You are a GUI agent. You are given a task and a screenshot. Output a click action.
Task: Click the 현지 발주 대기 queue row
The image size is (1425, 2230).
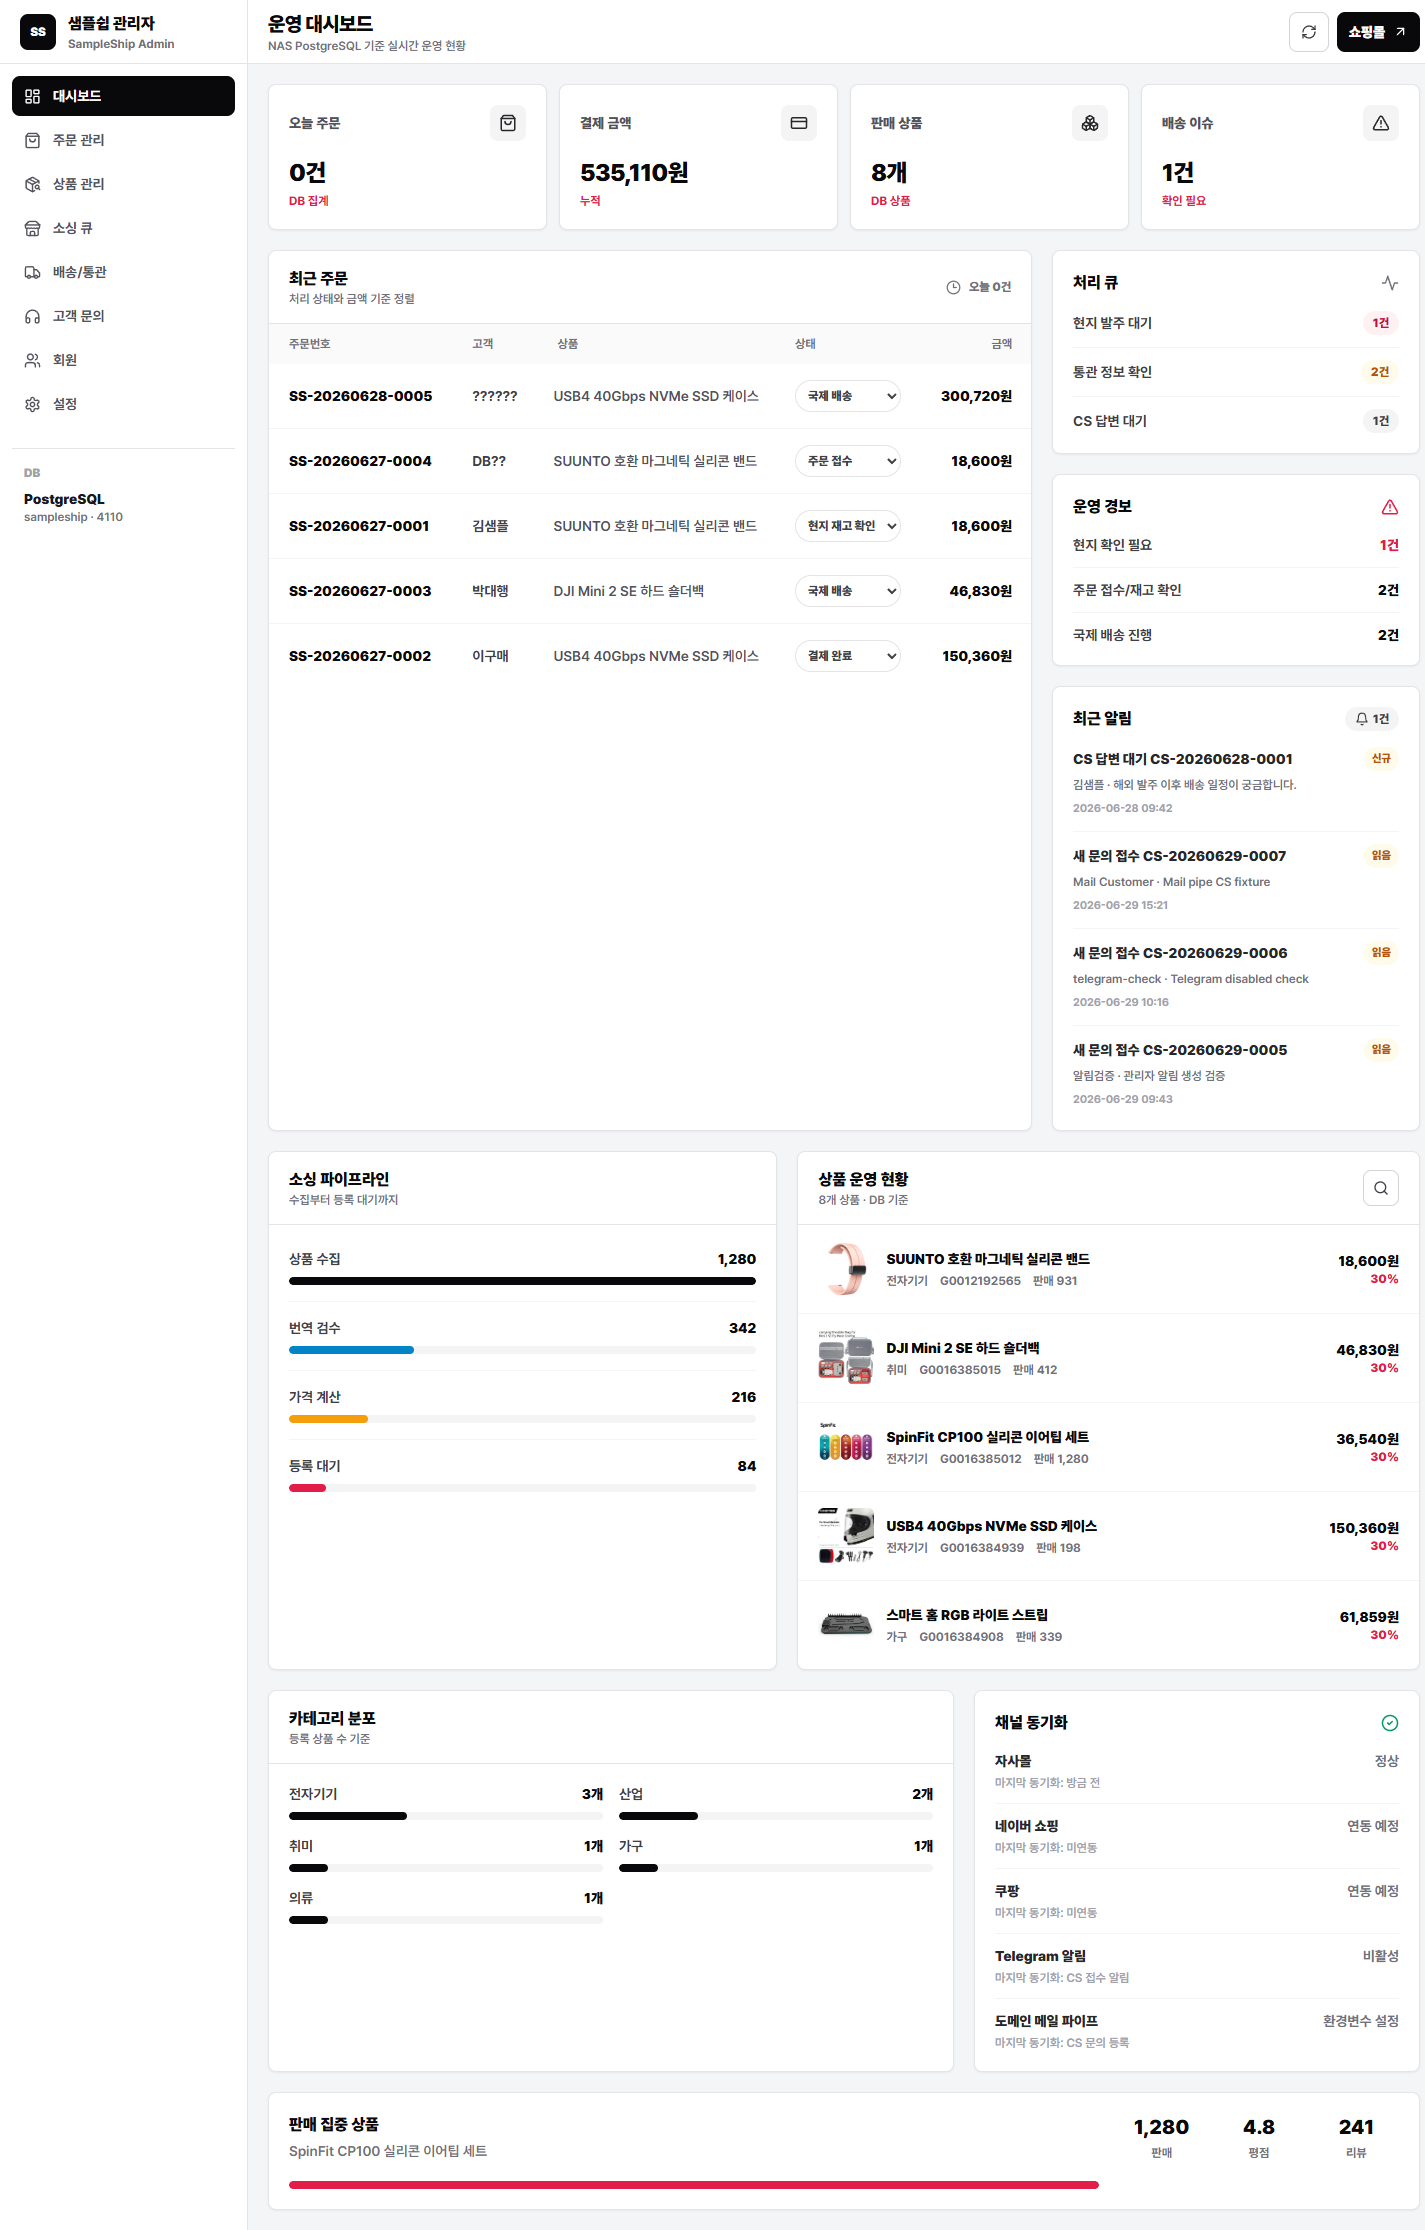point(1236,323)
